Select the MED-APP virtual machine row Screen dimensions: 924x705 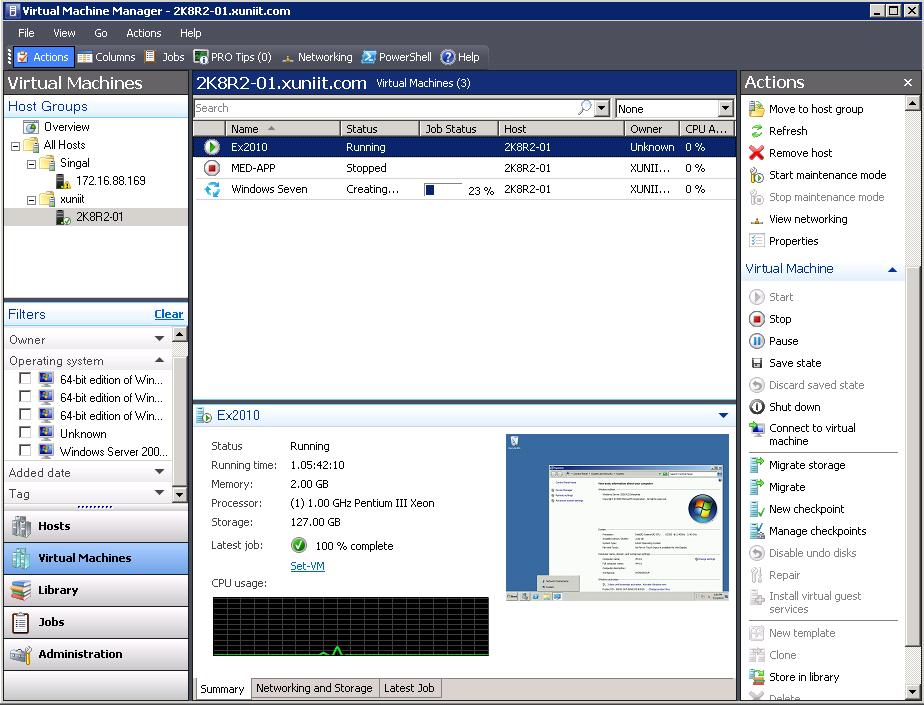click(x=464, y=168)
